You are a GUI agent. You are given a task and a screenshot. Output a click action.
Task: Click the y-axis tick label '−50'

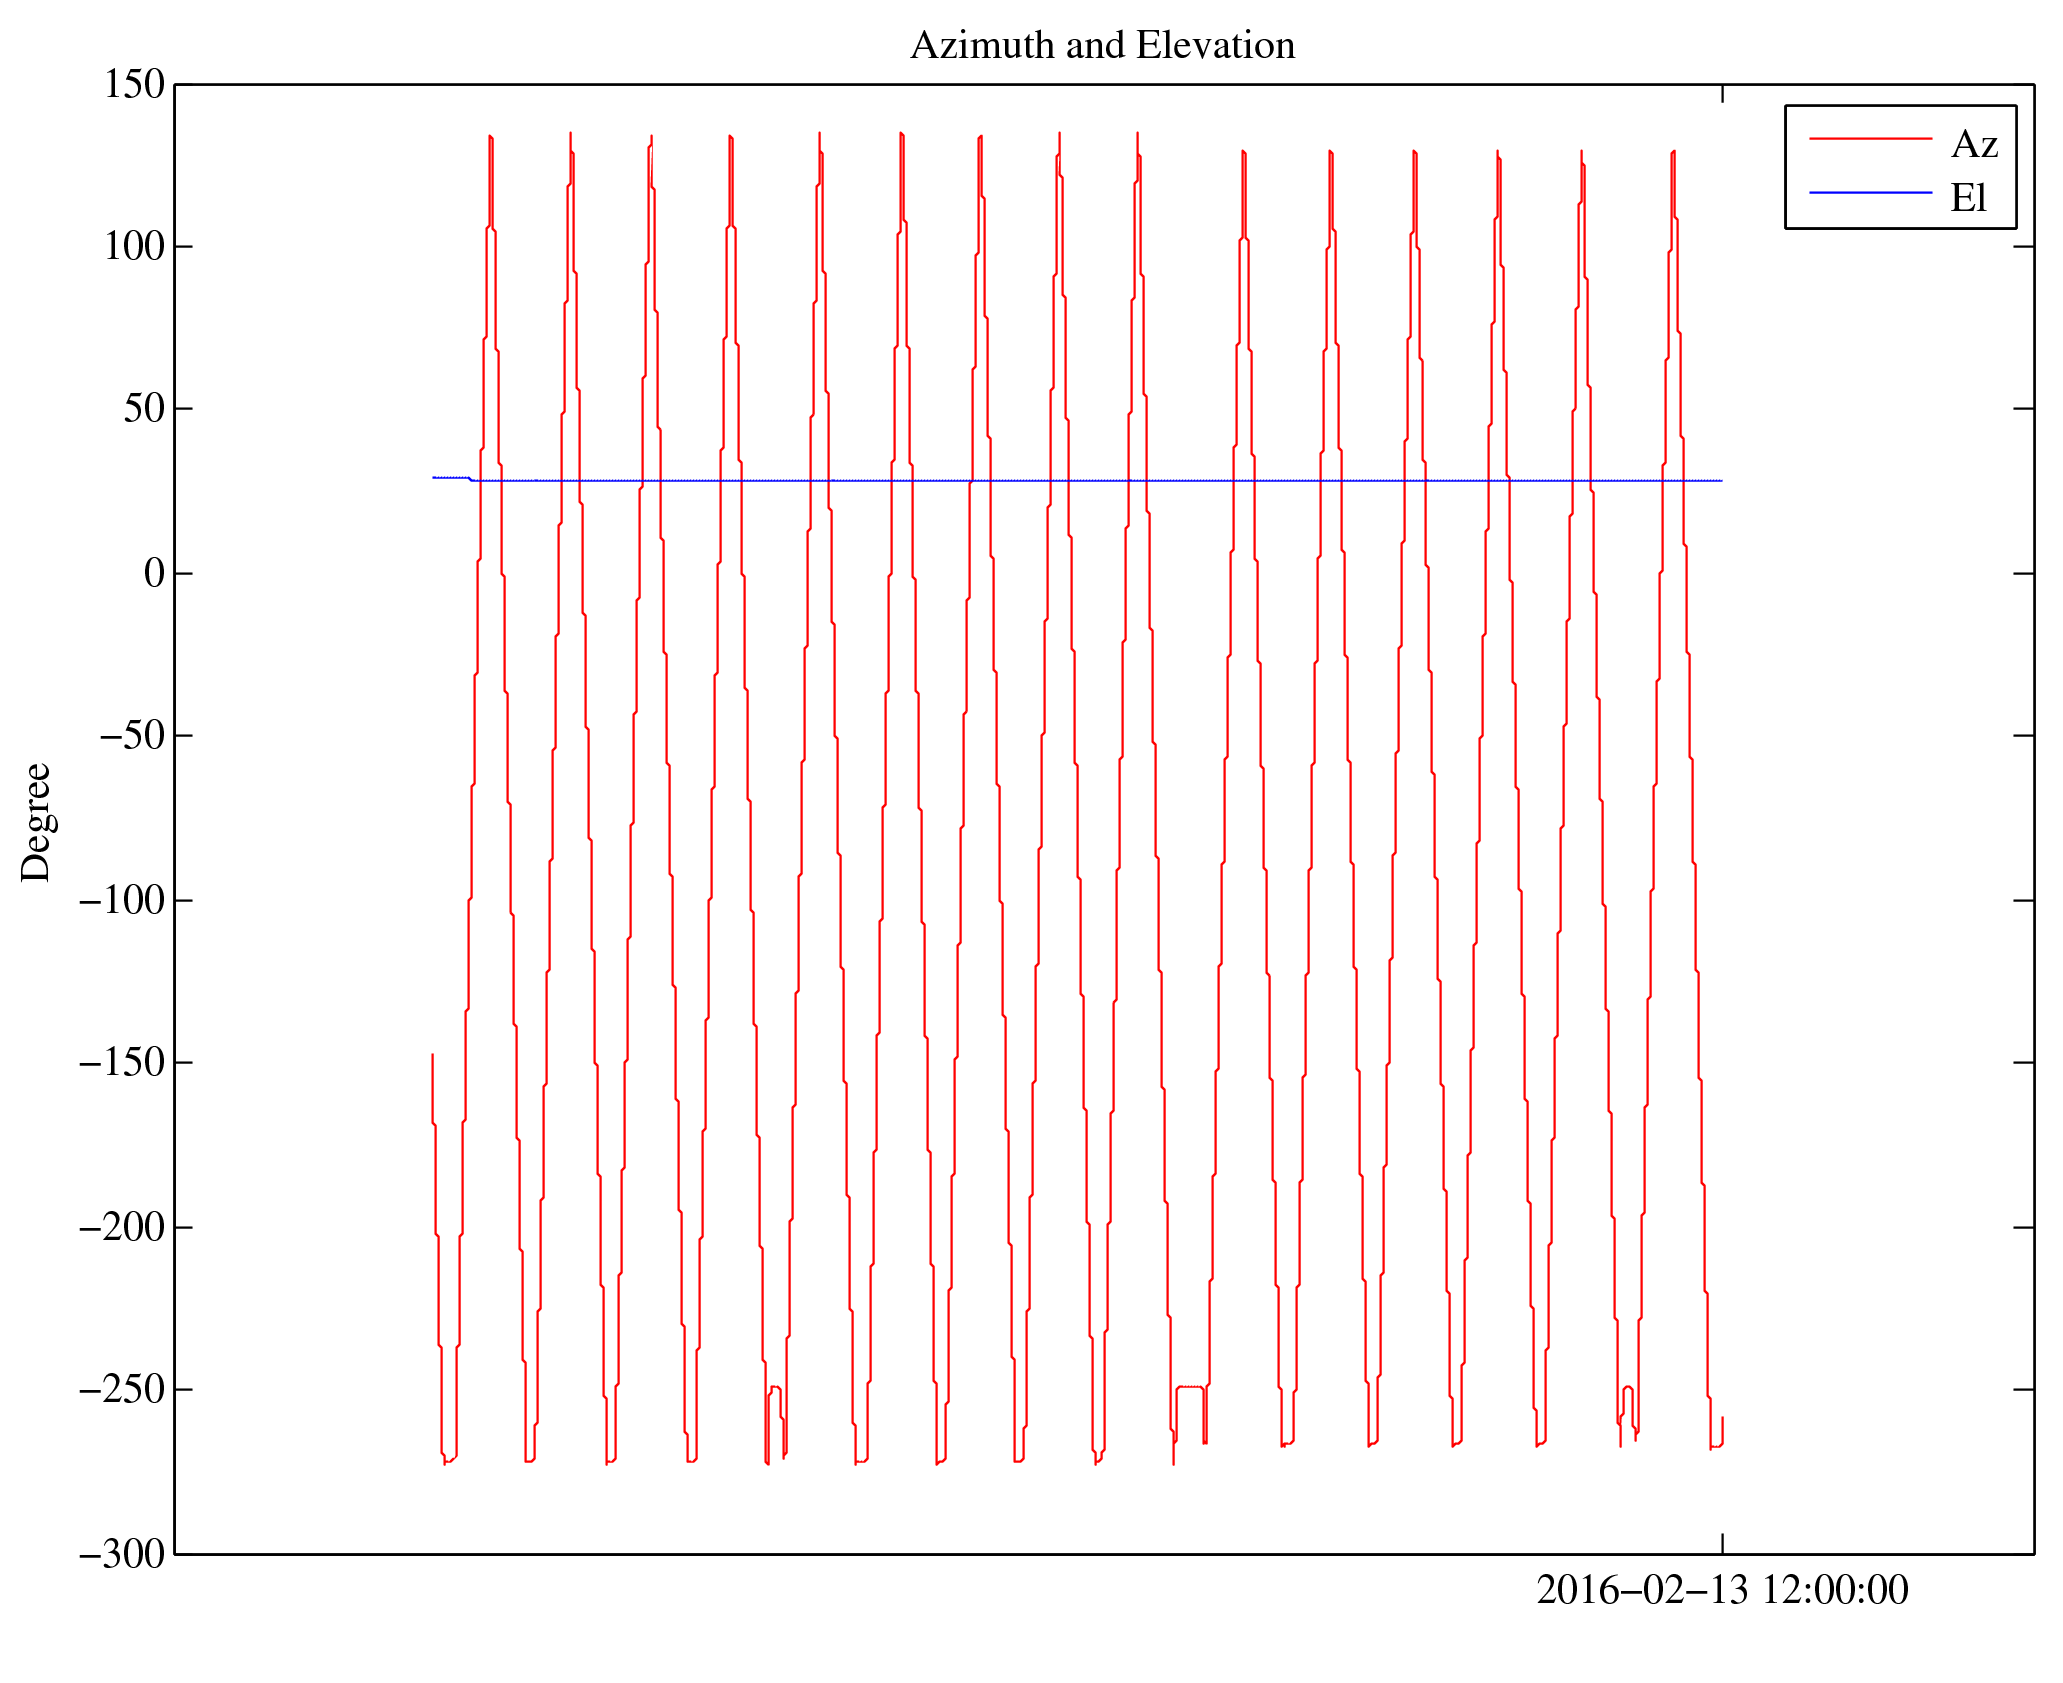click(x=131, y=735)
